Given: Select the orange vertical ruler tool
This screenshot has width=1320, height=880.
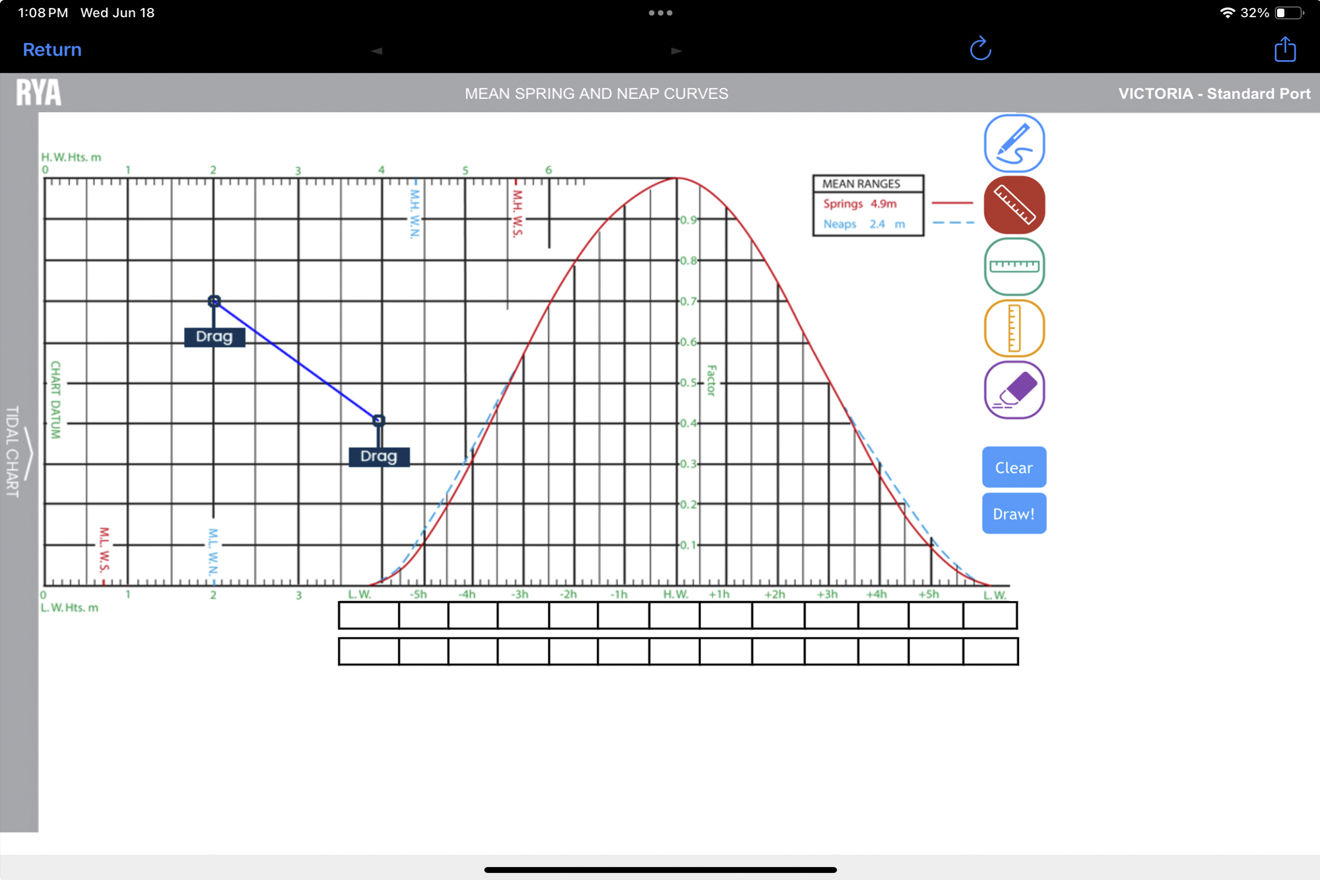Looking at the screenshot, I should coord(1014,328).
